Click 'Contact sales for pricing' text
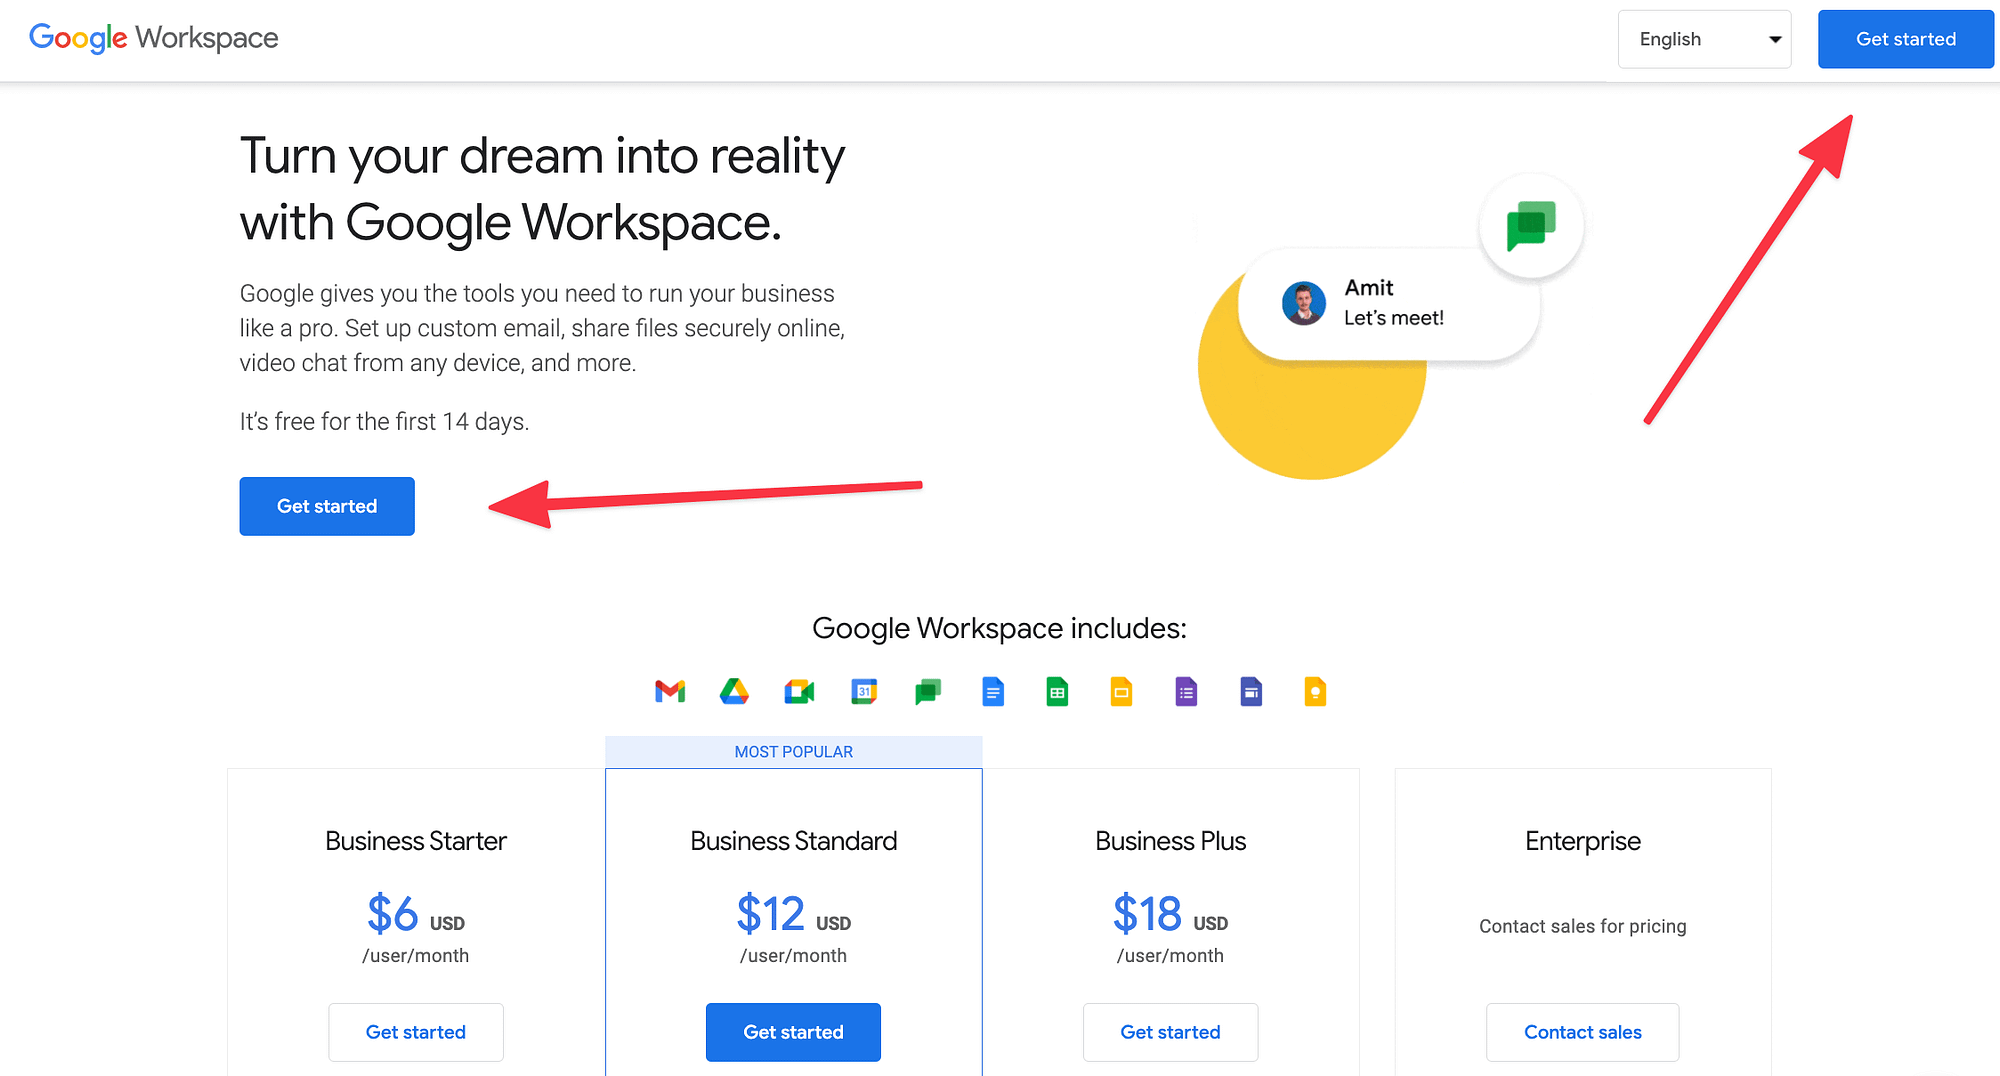 tap(1582, 926)
